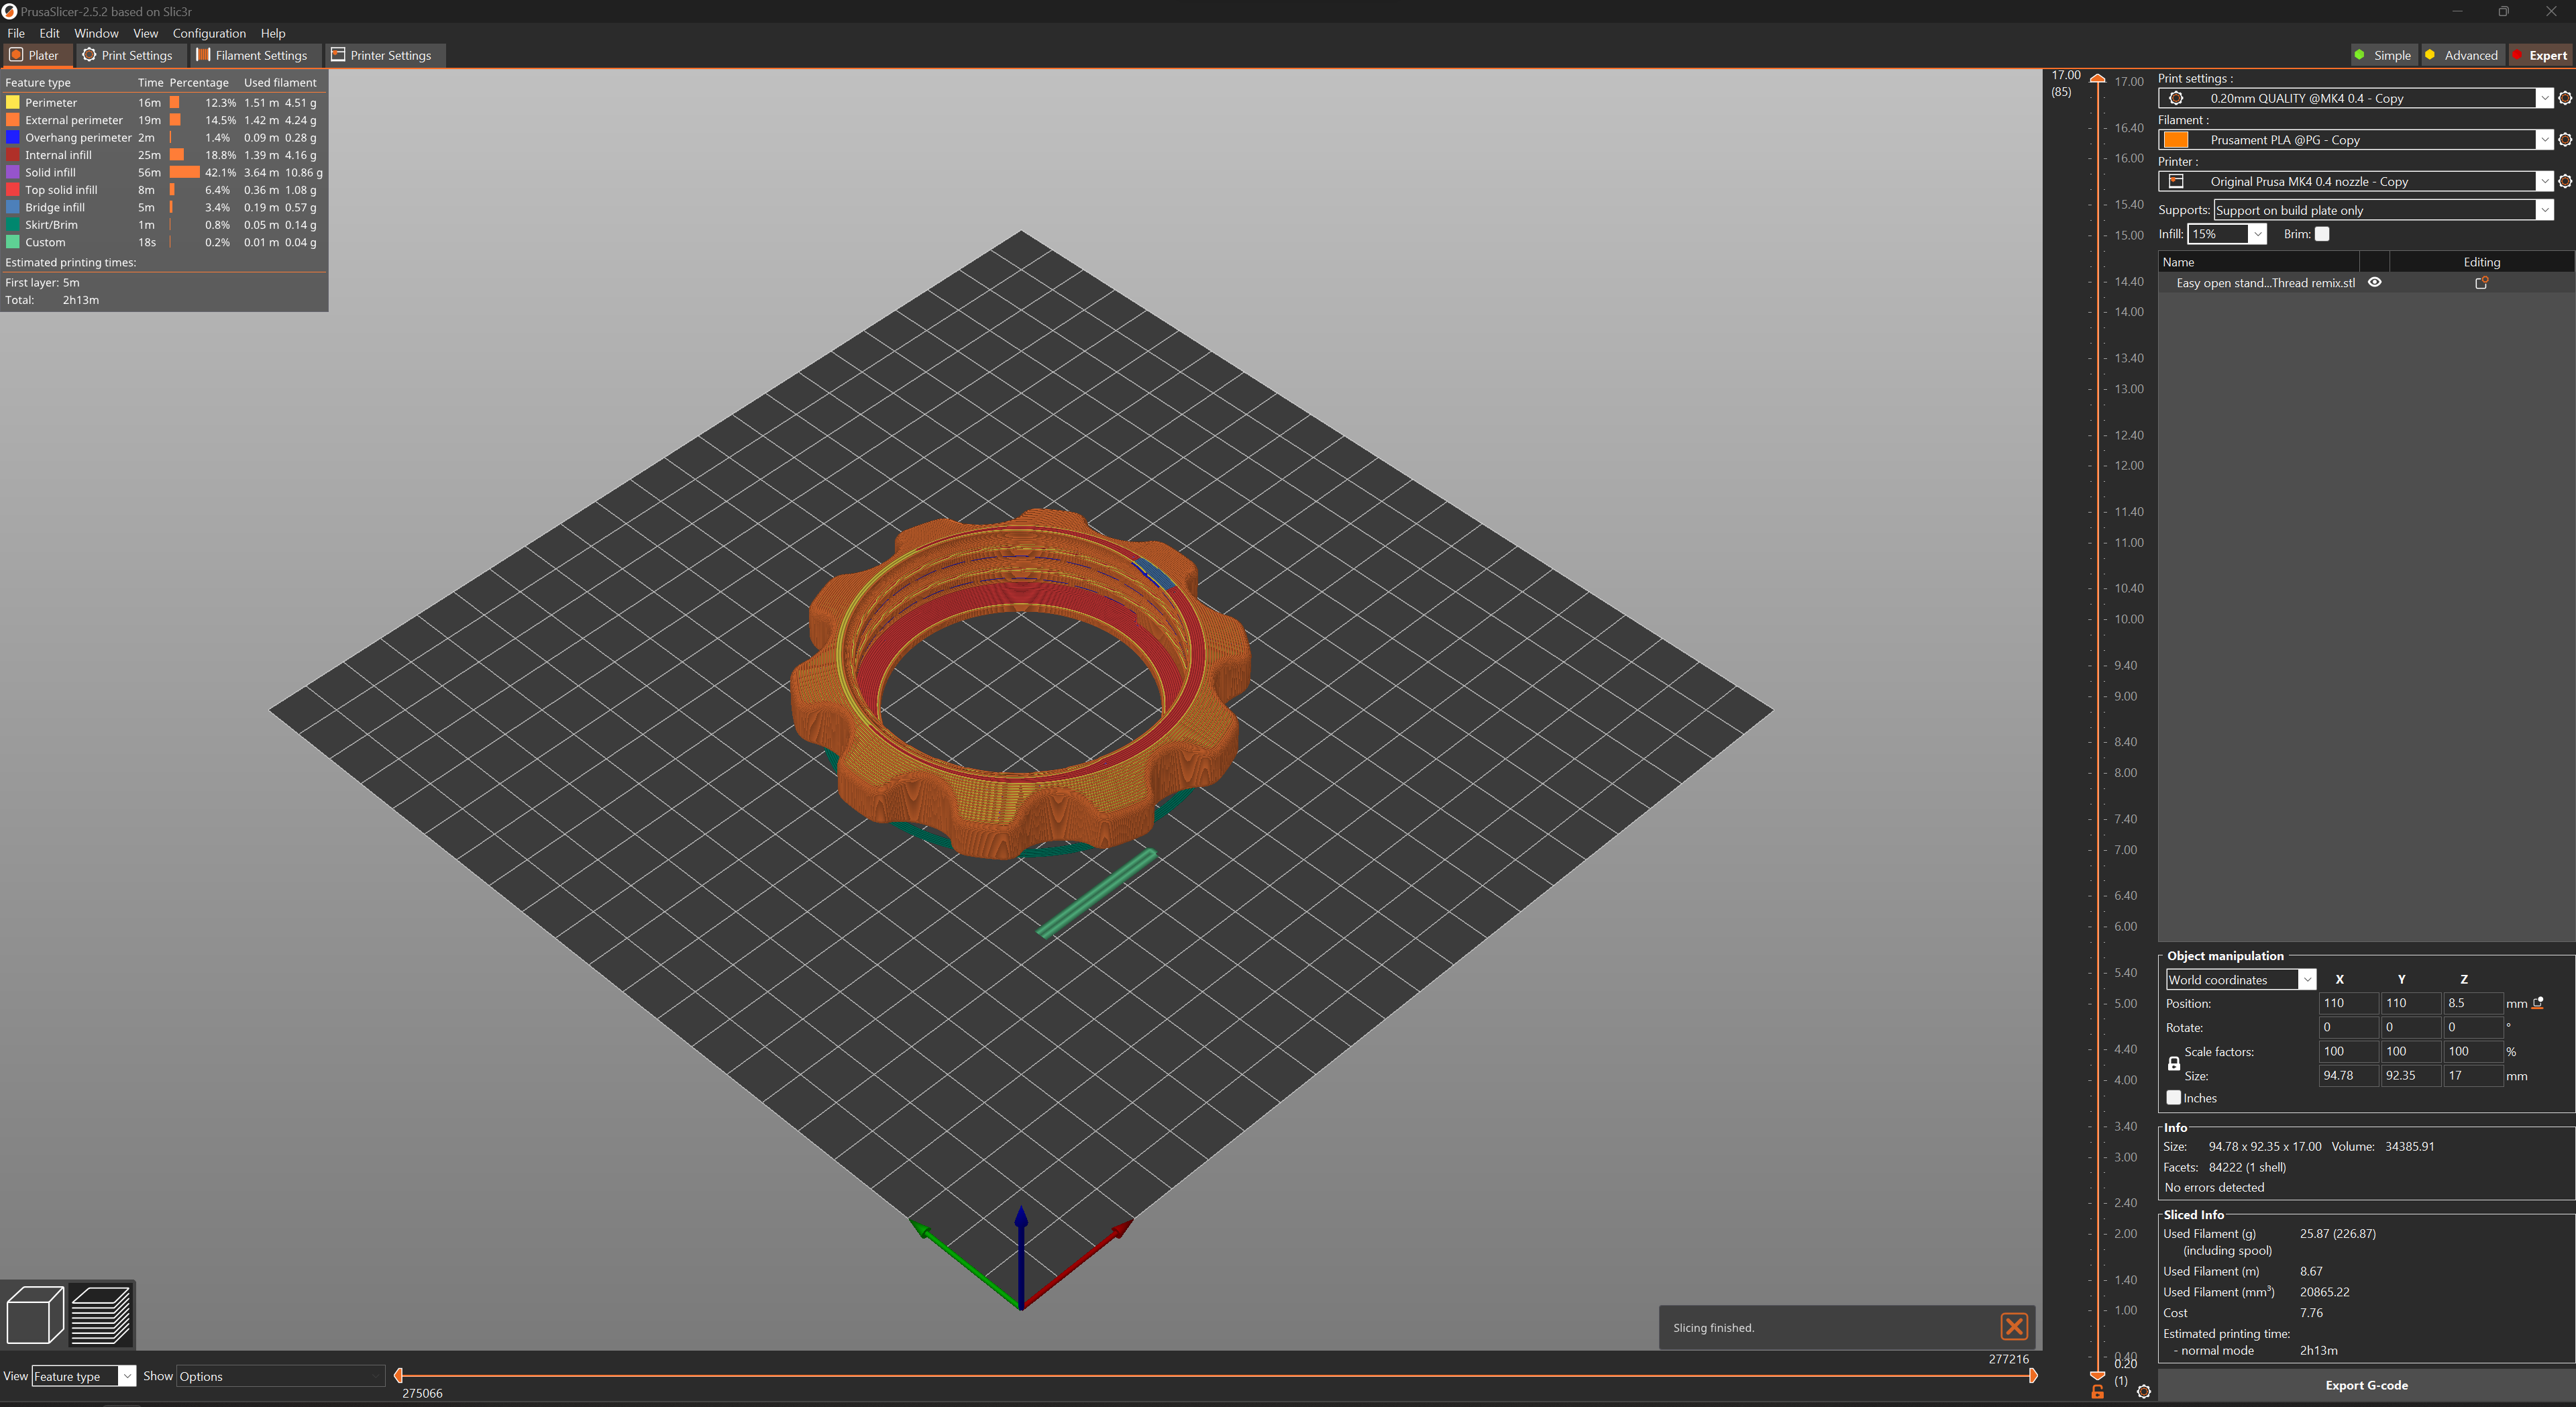Toggle the scale factors lock

2173,1063
